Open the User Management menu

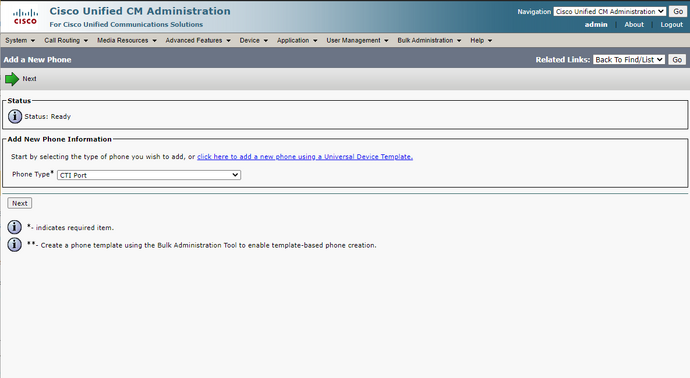coord(357,40)
